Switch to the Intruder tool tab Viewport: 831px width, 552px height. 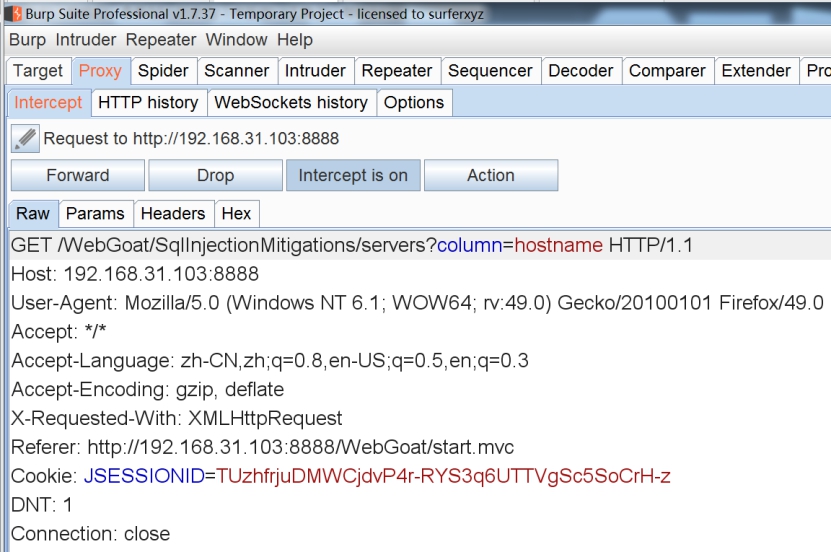315,71
